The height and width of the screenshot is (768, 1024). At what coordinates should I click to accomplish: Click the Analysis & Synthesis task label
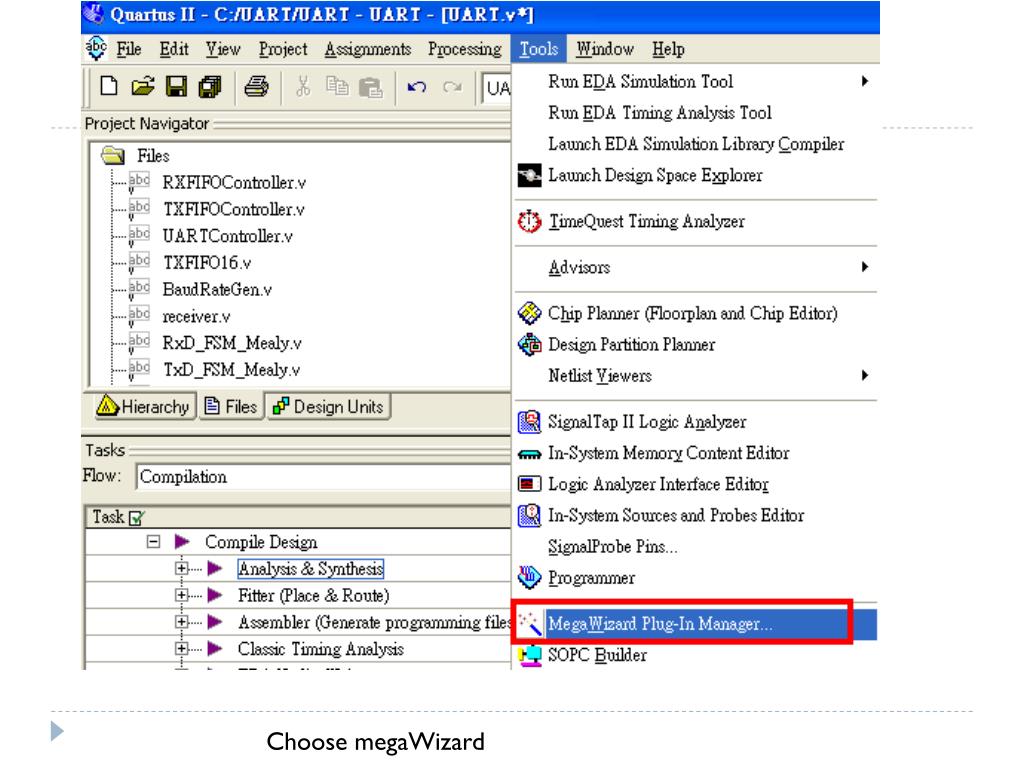click(x=310, y=569)
